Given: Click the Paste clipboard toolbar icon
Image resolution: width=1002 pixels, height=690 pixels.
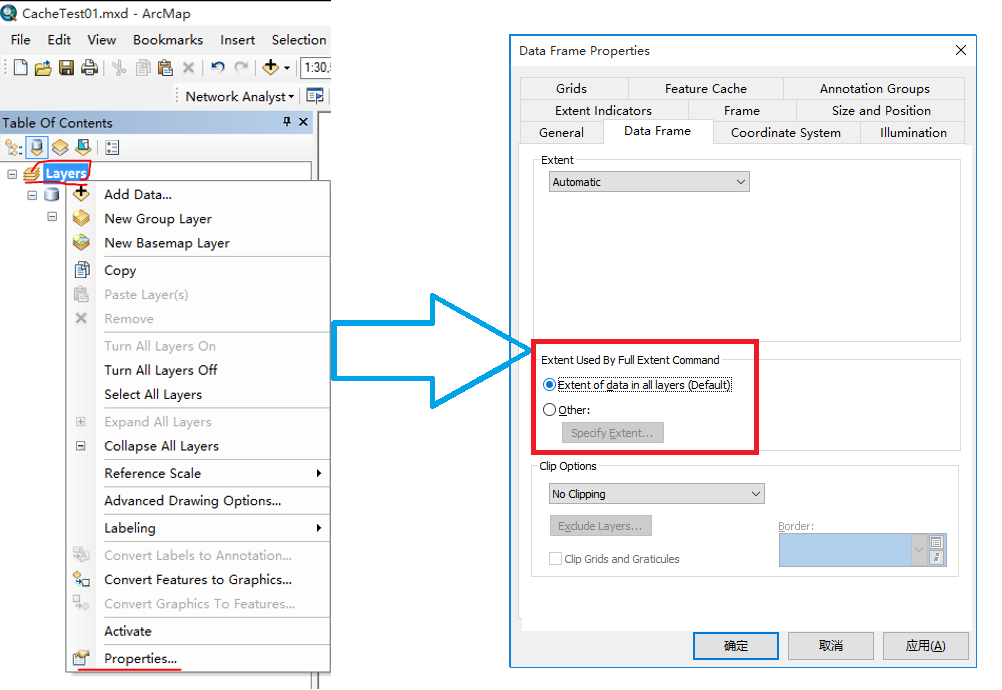Looking at the screenshot, I should (x=166, y=68).
